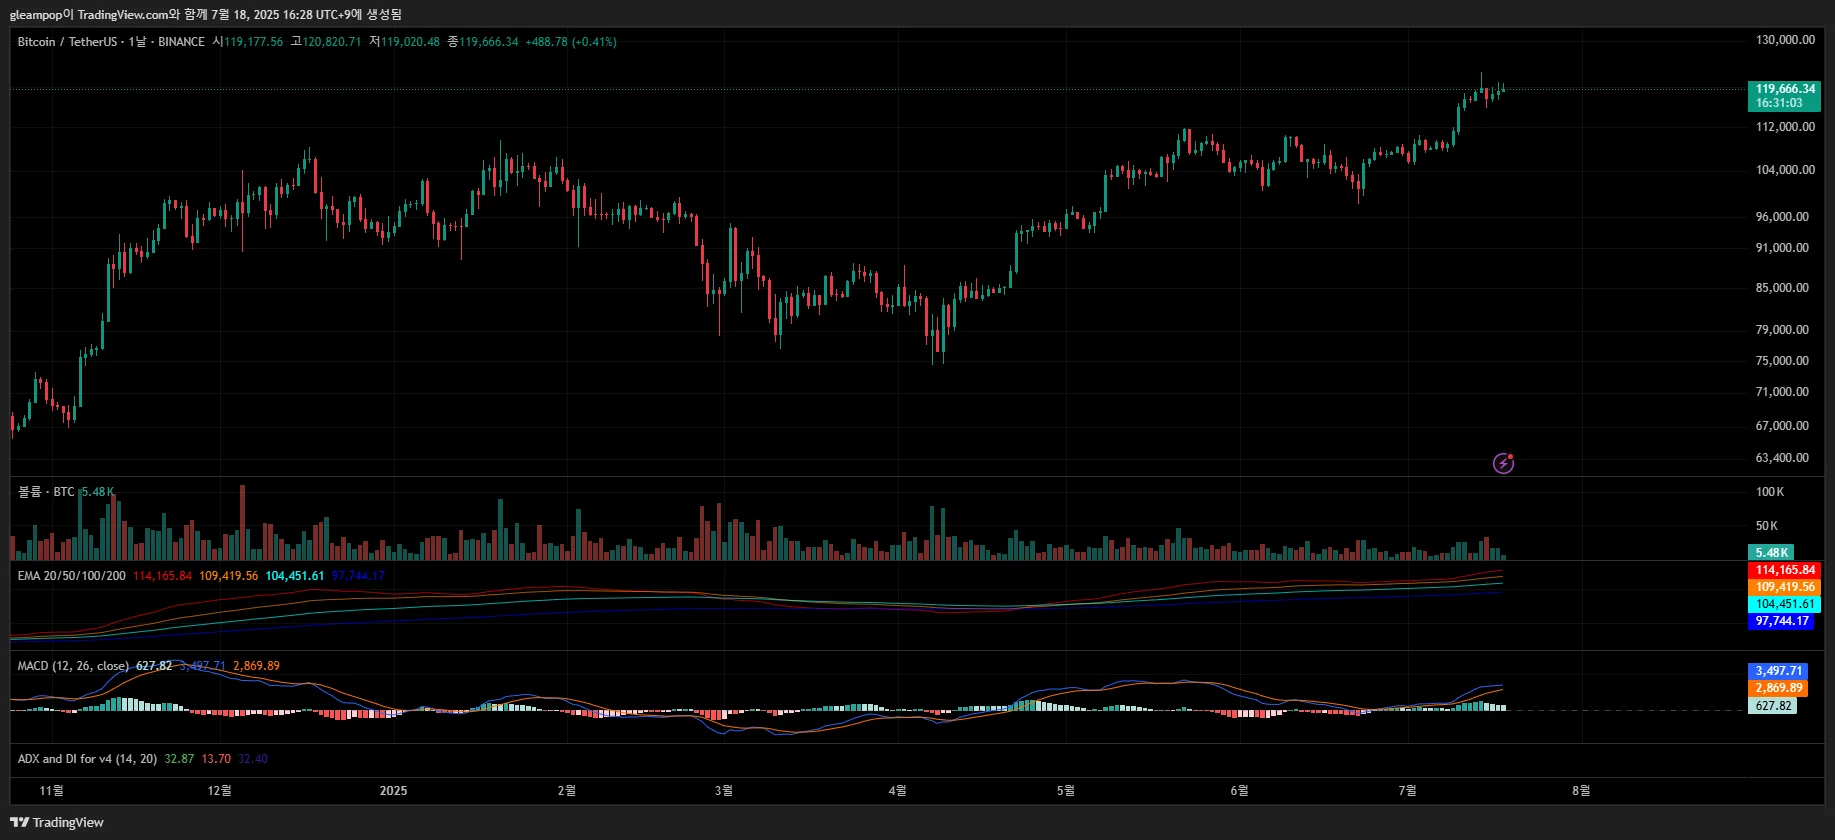Click the 4월 label on the time axis

click(x=897, y=791)
